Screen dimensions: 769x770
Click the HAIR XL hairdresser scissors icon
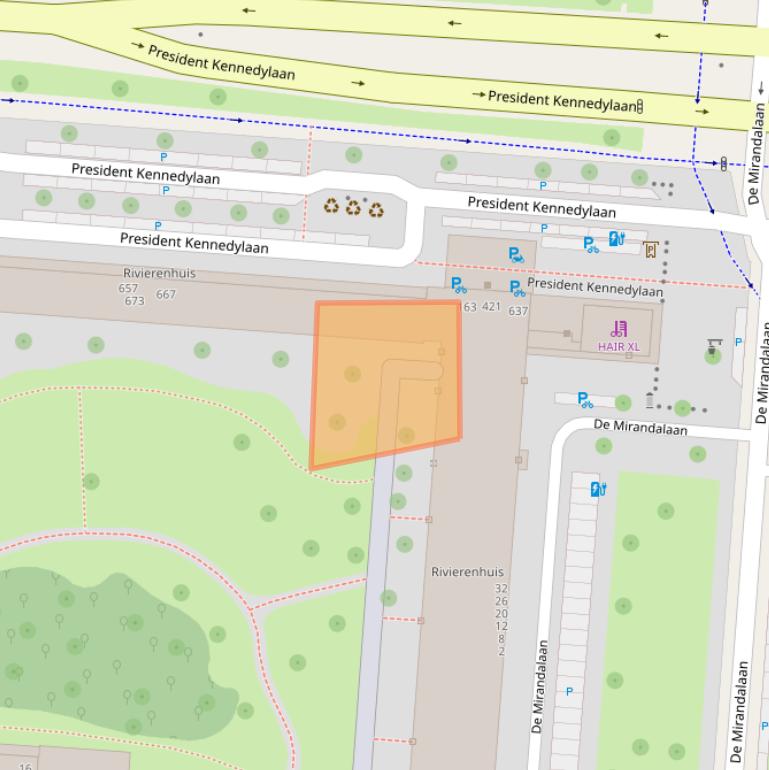point(619,328)
